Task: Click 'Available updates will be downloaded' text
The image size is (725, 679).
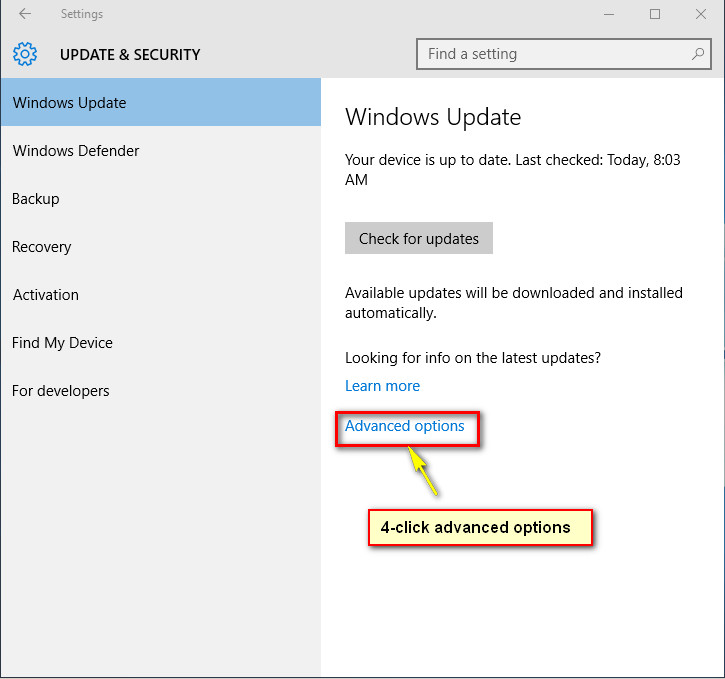Action: (x=514, y=303)
